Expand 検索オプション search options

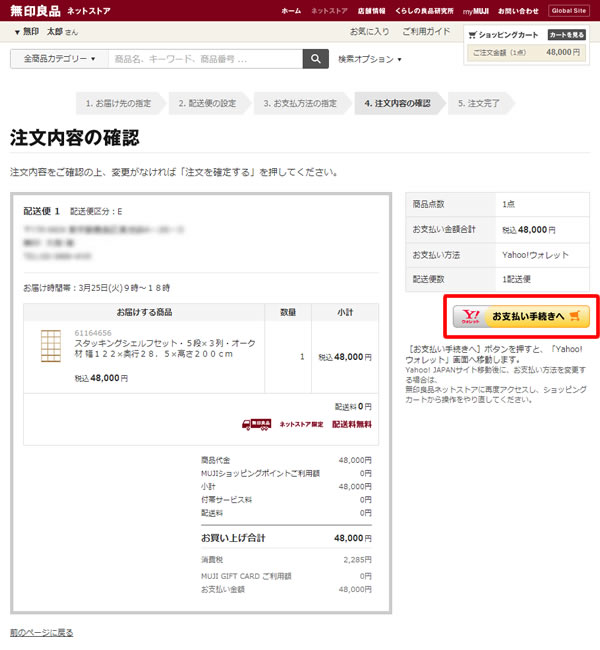click(x=369, y=59)
